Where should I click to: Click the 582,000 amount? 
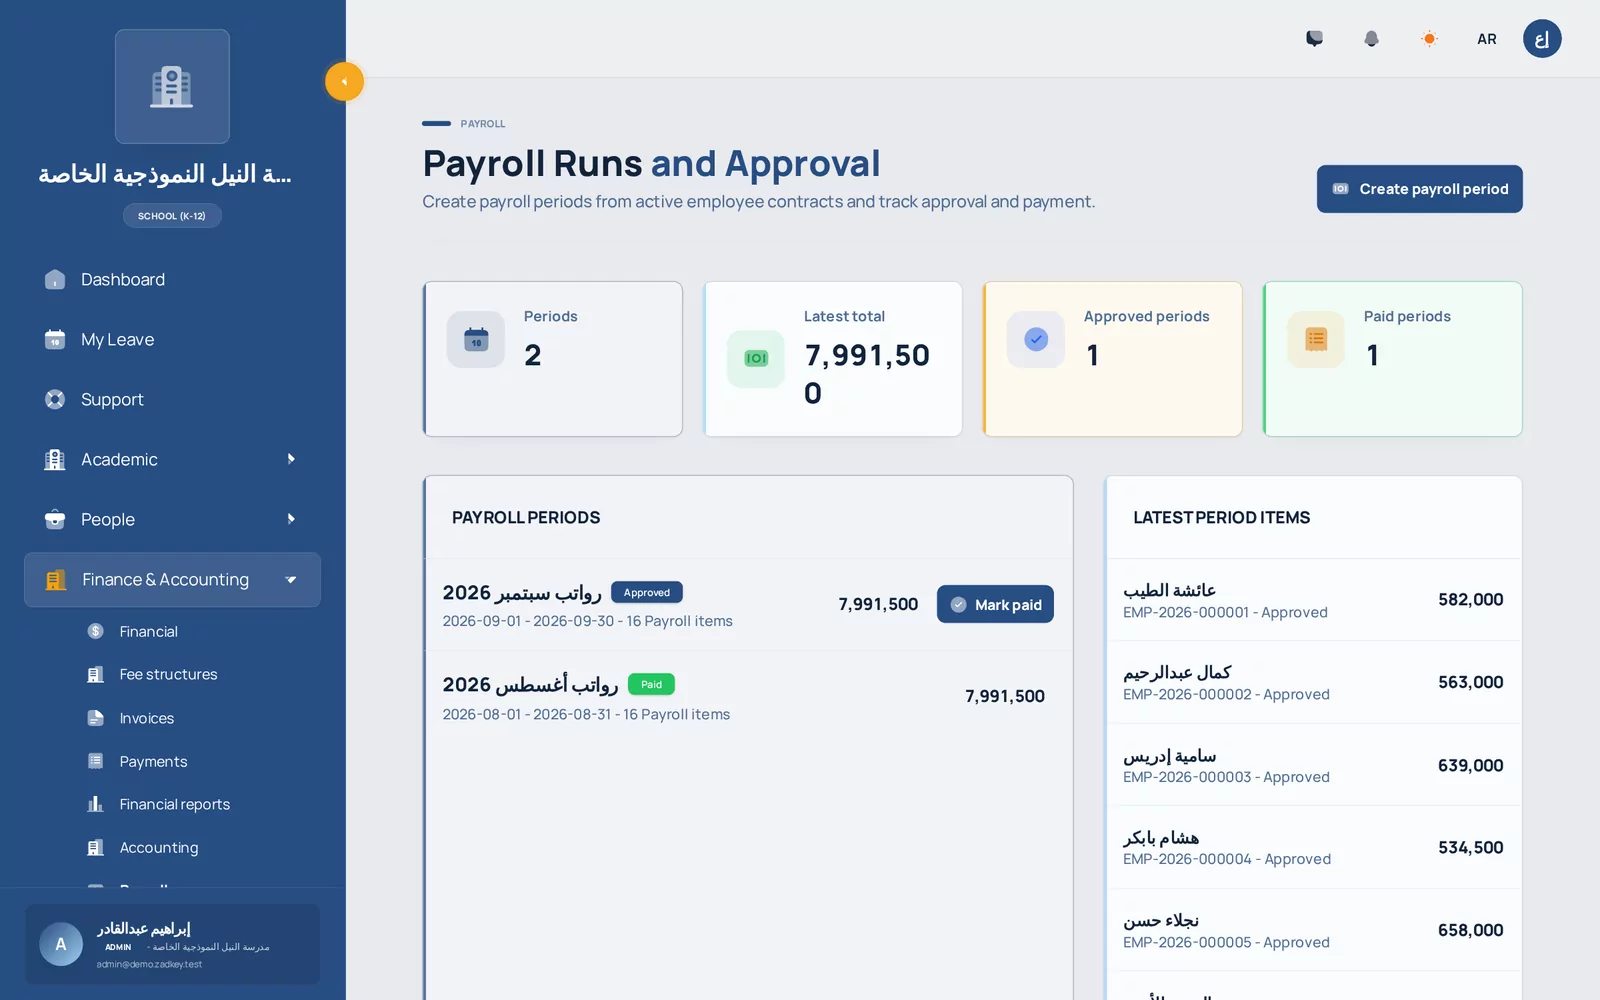pyautogui.click(x=1470, y=600)
